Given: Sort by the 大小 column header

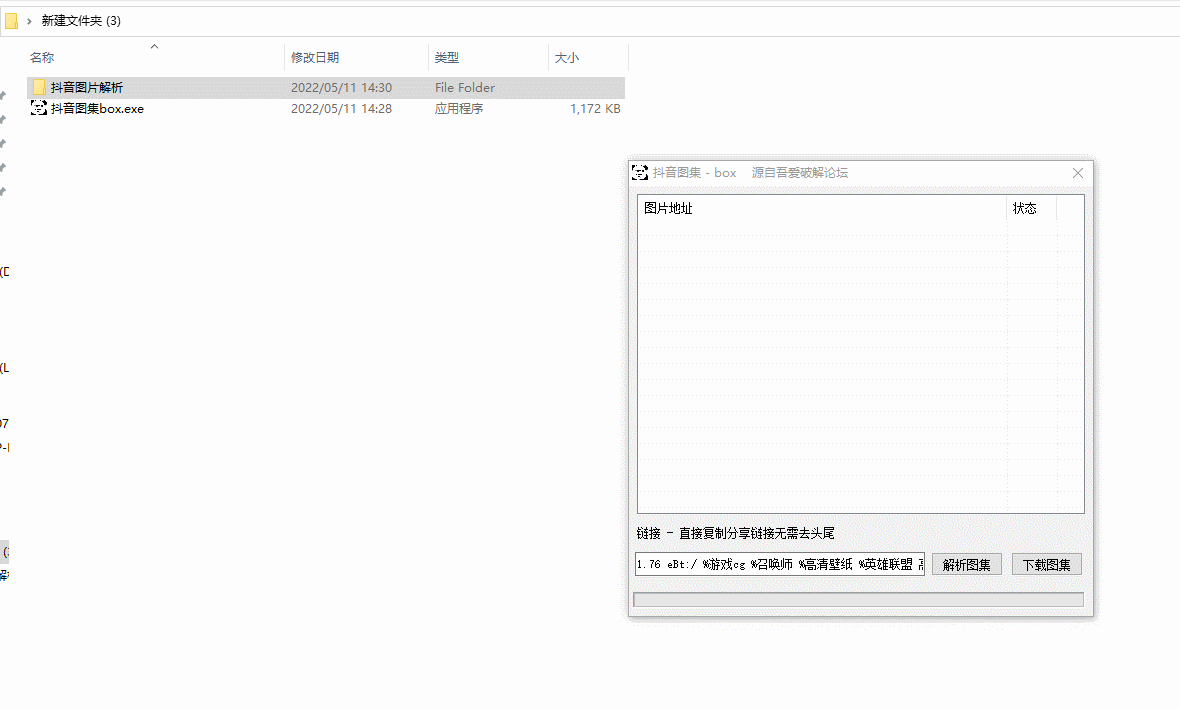Looking at the screenshot, I should [566, 57].
